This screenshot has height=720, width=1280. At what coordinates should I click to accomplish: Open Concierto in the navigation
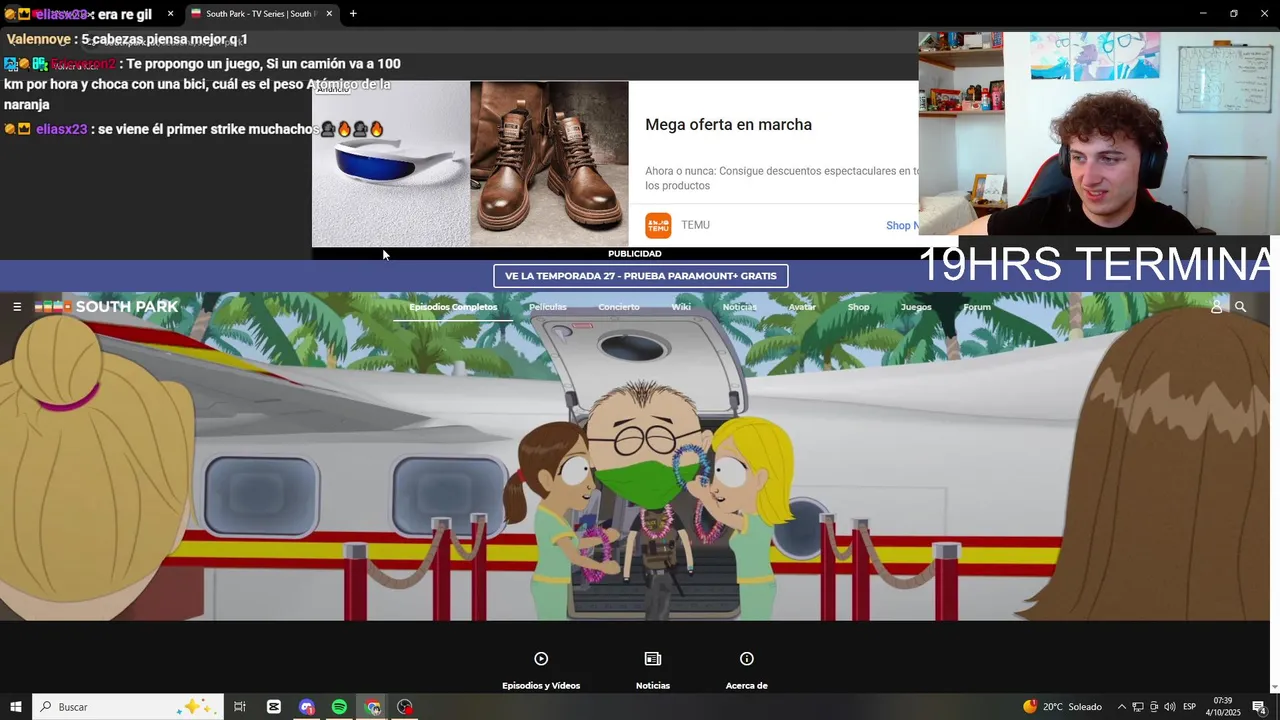pos(619,307)
